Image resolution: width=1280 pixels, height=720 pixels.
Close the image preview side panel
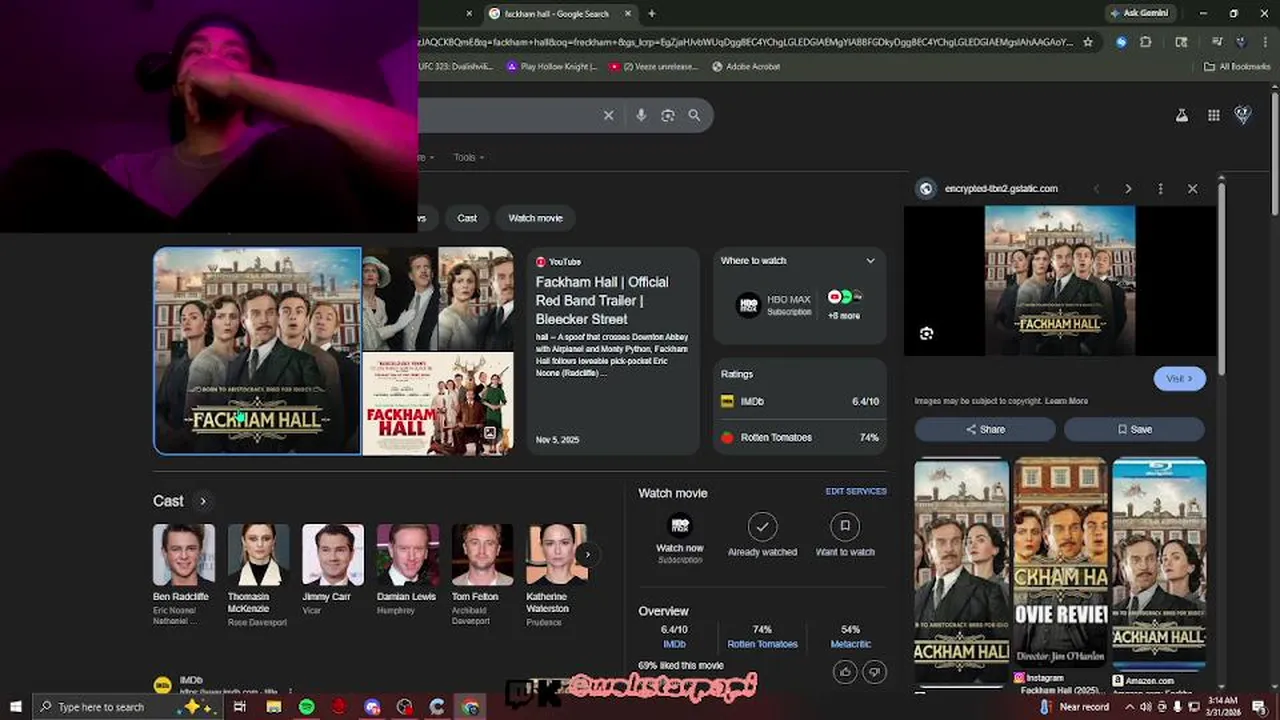pos(1192,188)
